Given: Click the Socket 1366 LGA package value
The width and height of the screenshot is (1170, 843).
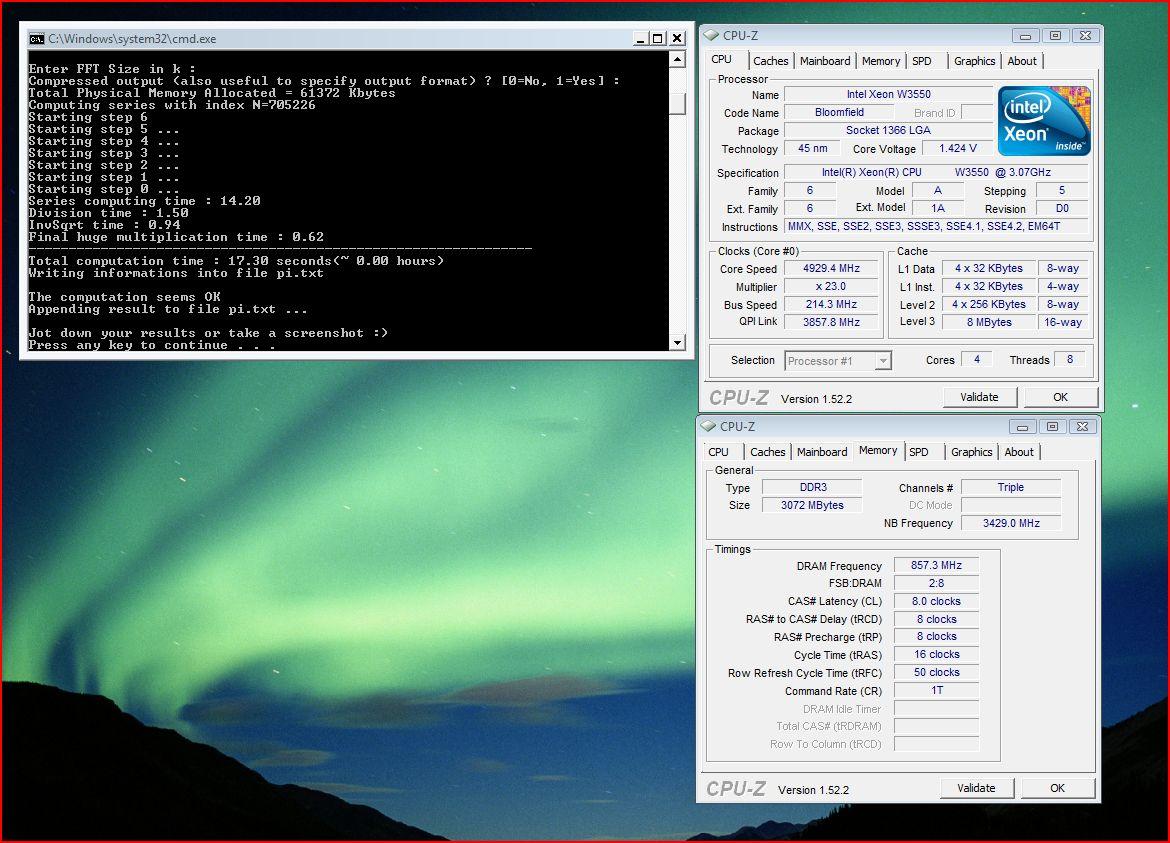Looking at the screenshot, I should click(x=888, y=130).
